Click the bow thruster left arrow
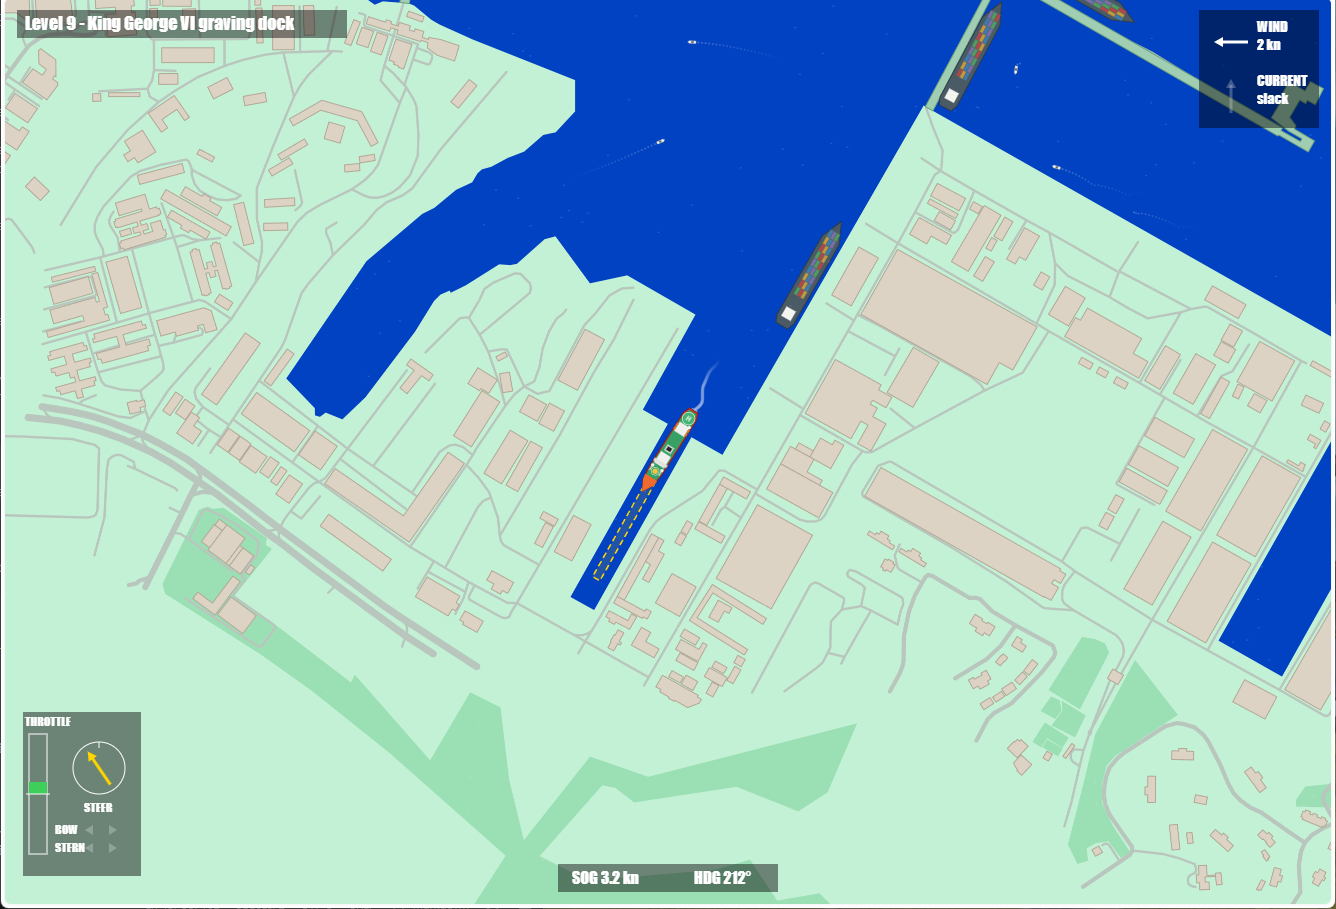The image size is (1336, 909). pos(89,830)
